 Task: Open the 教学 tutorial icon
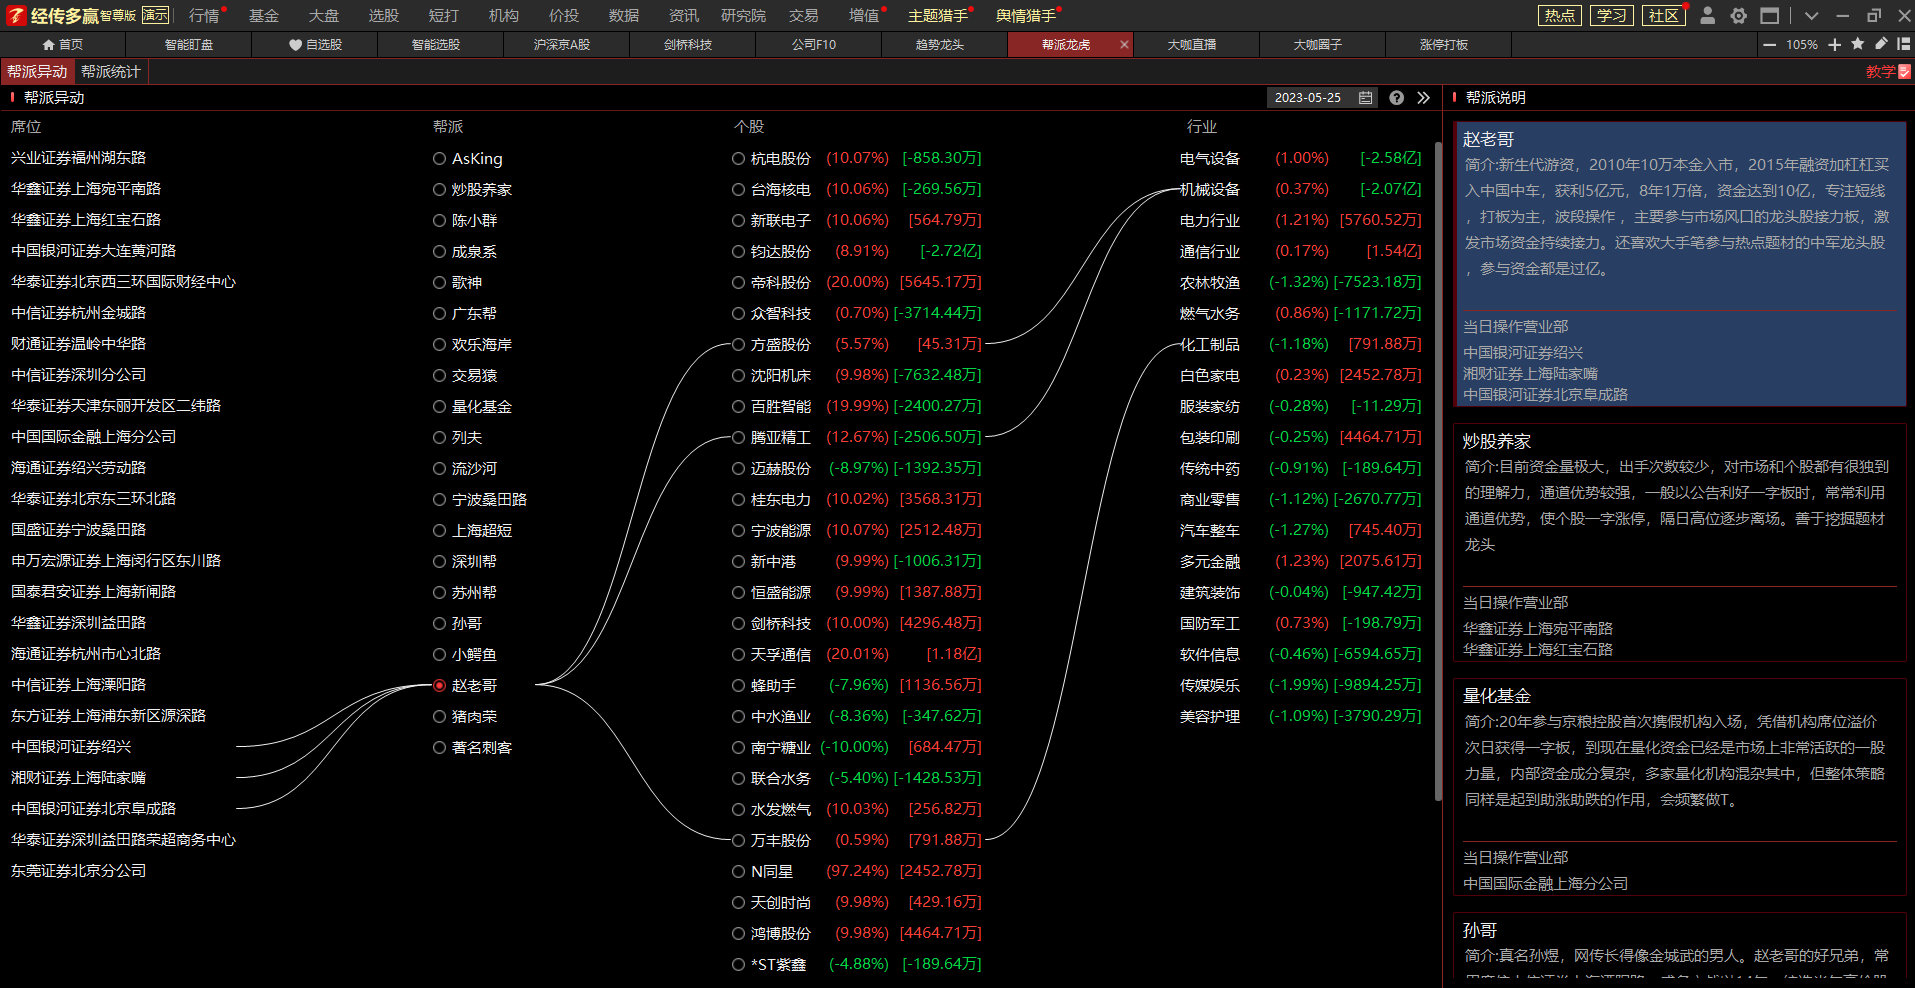(1904, 72)
